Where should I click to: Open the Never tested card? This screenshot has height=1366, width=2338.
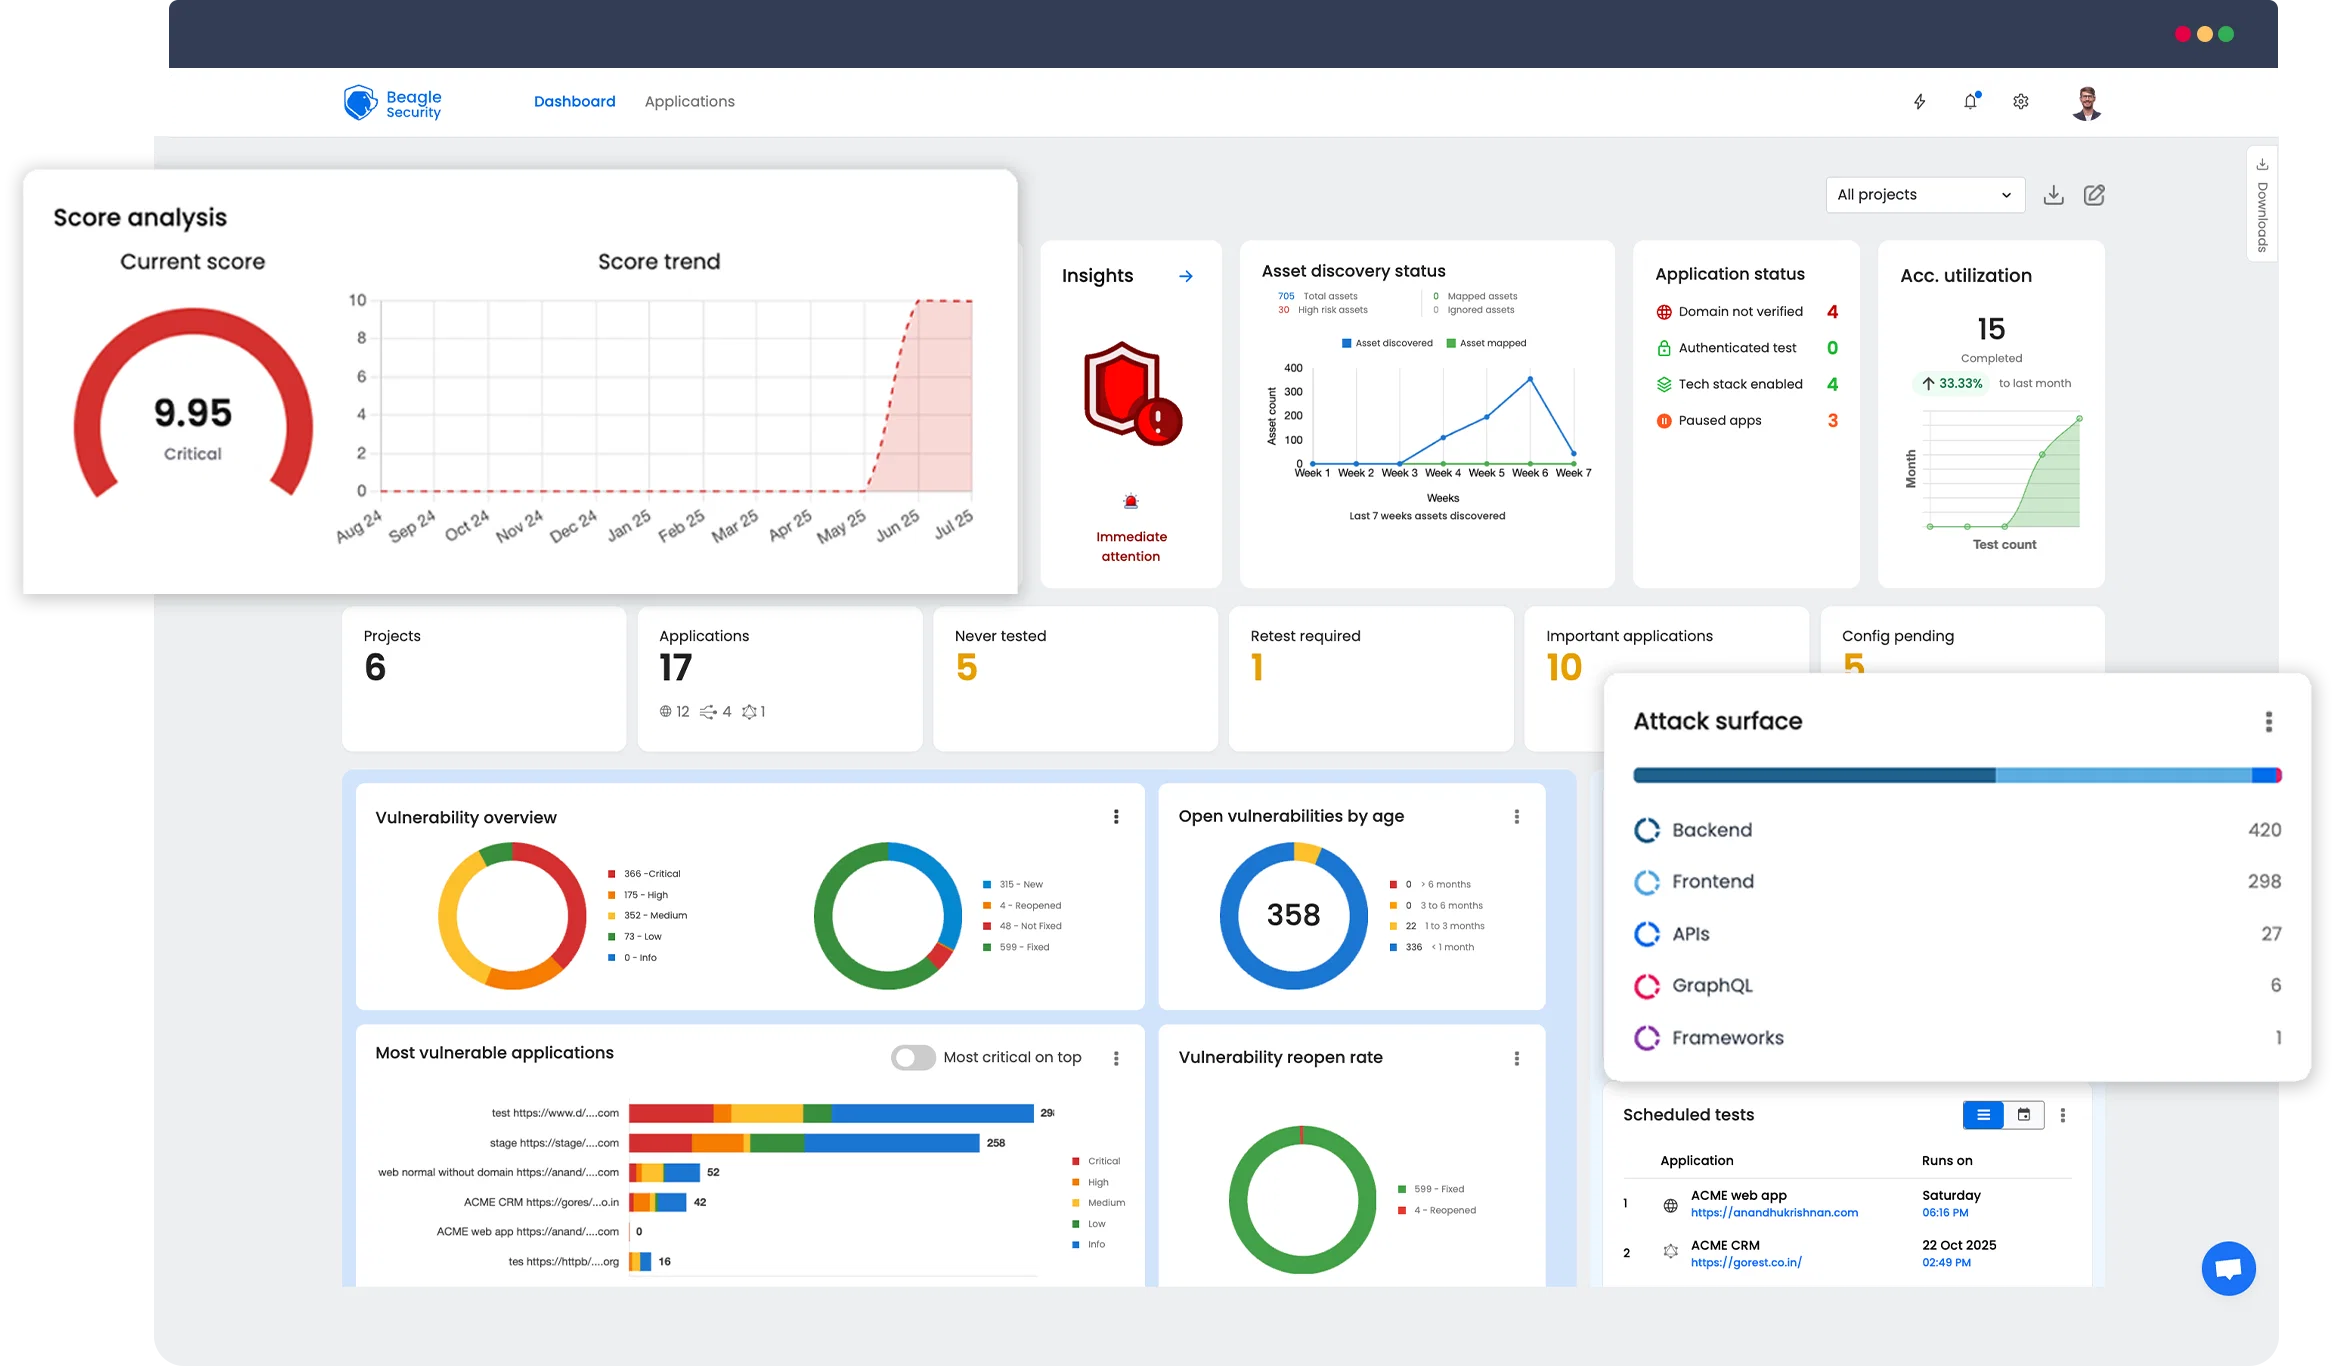click(x=1075, y=679)
